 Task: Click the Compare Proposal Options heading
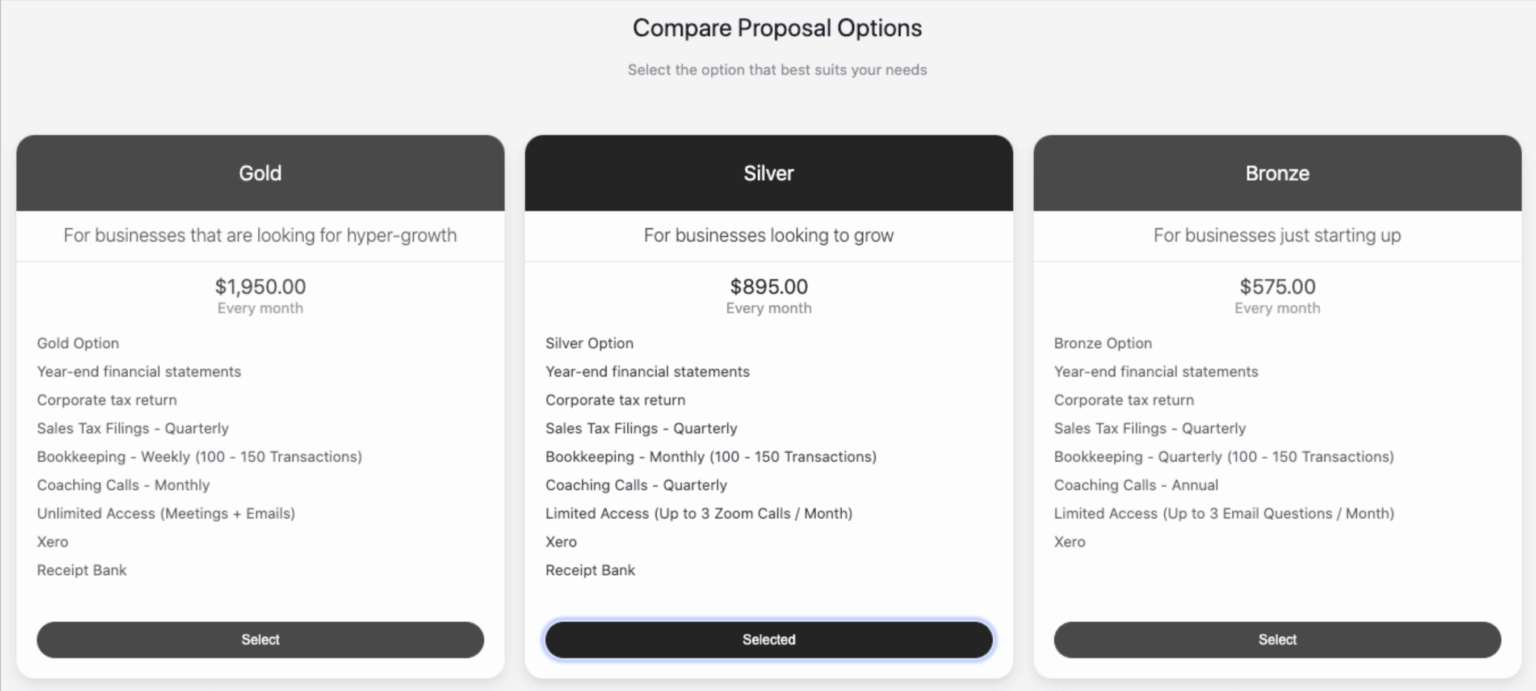[x=777, y=28]
